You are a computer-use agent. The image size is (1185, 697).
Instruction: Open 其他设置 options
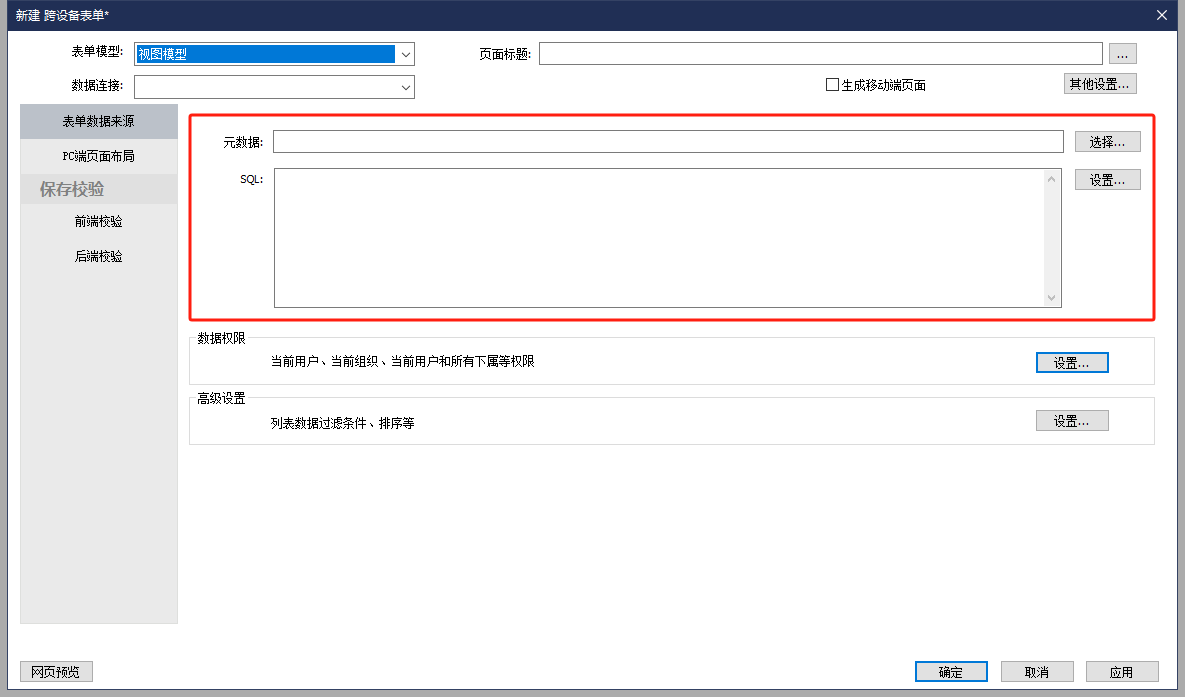[x=1099, y=84]
